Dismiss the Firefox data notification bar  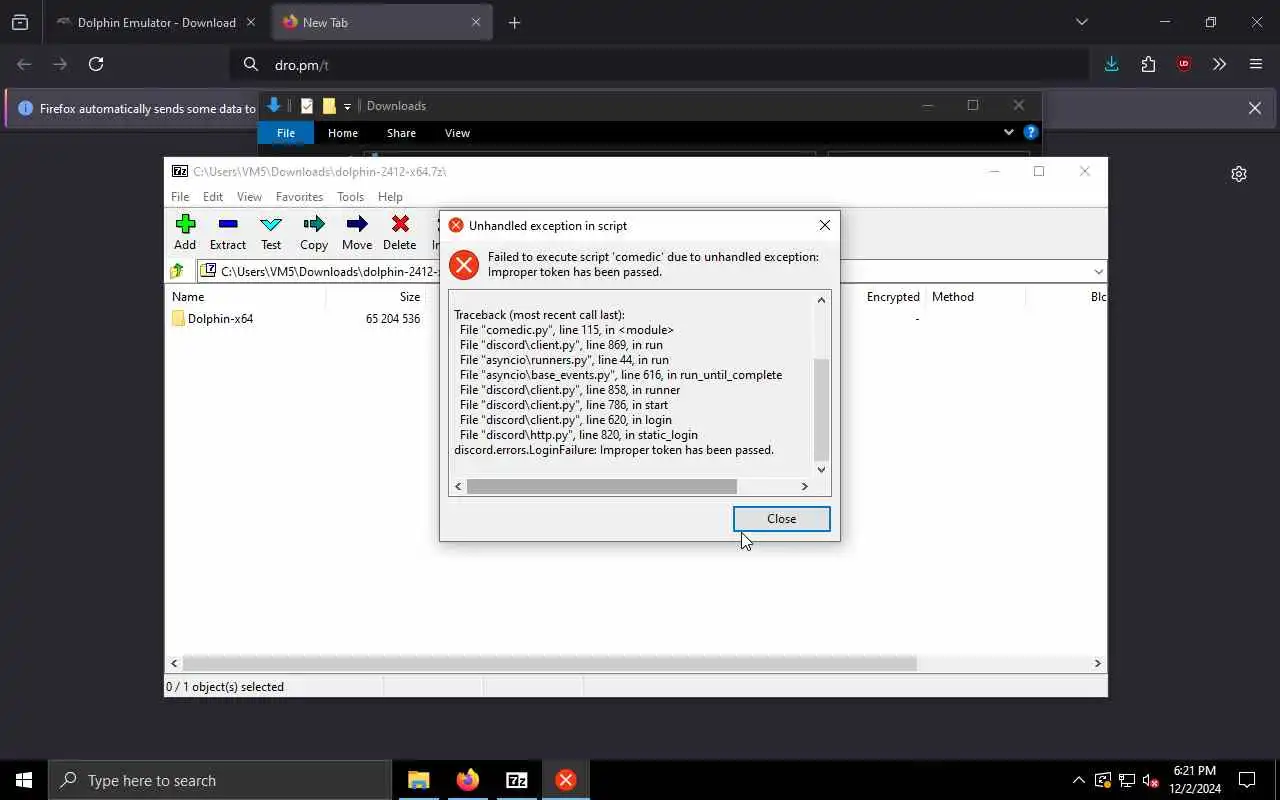pyautogui.click(x=1254, y=108)
